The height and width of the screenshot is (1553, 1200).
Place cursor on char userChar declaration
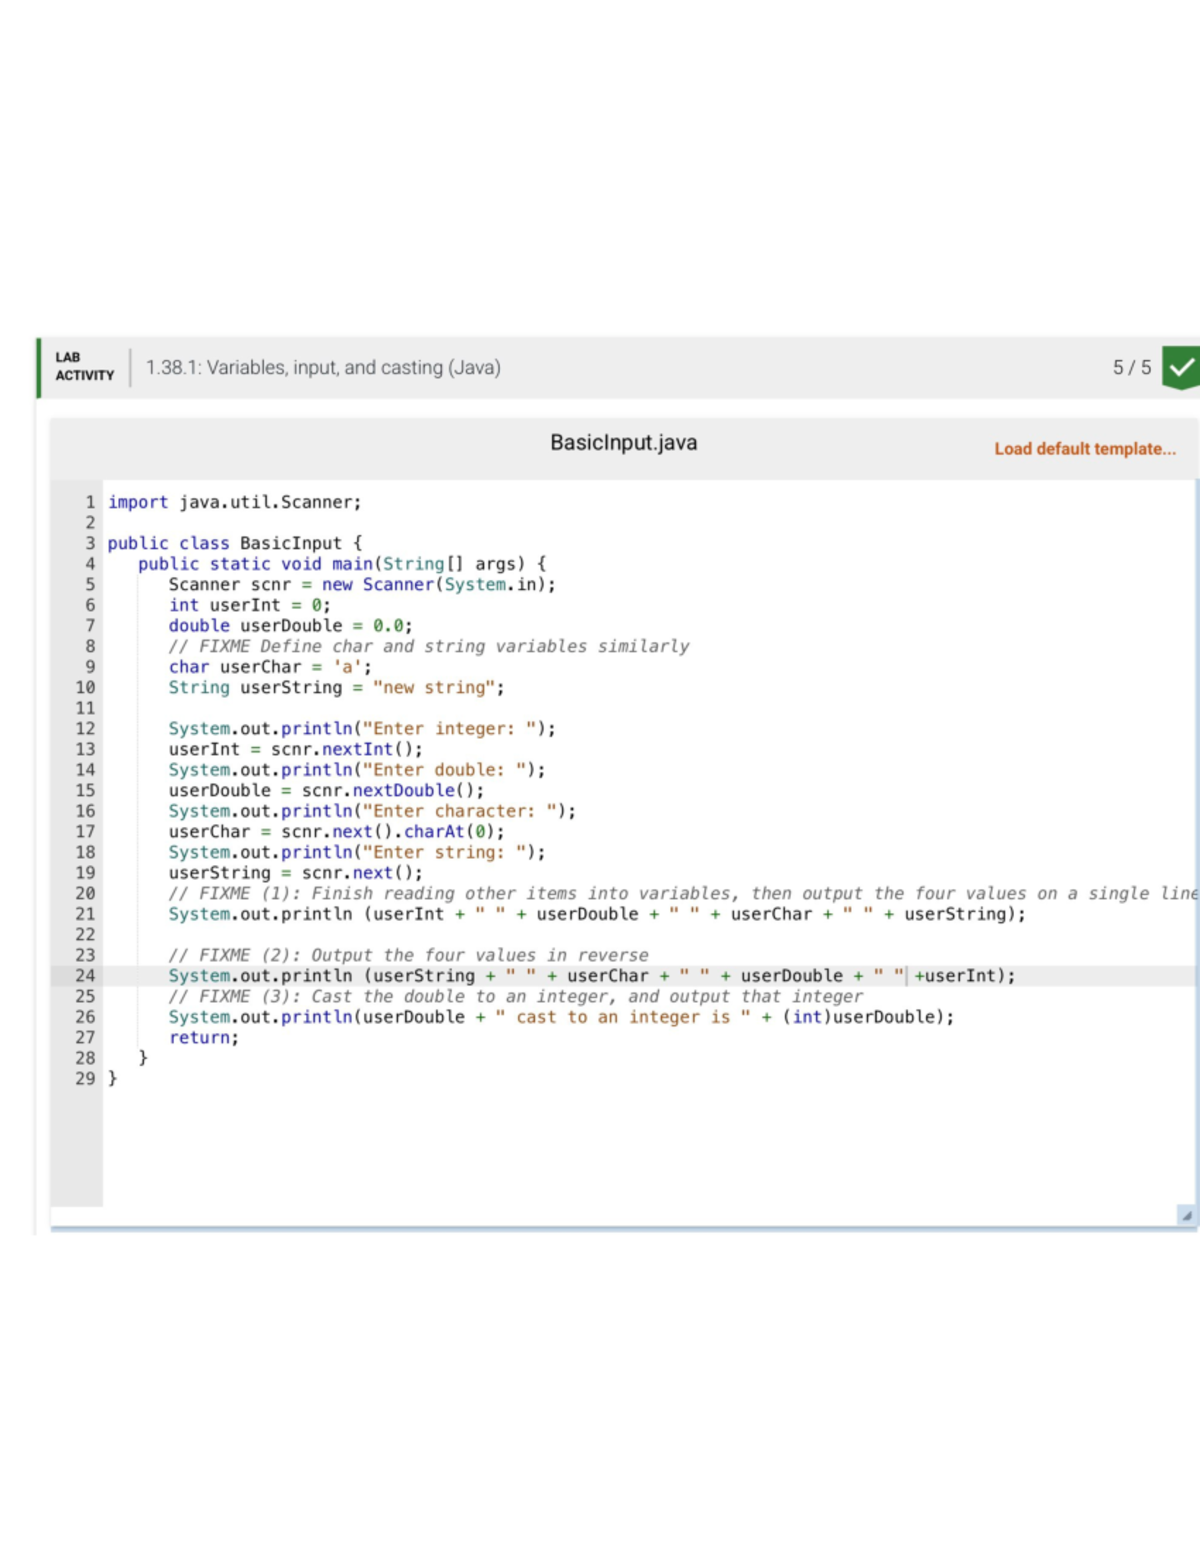269,667
